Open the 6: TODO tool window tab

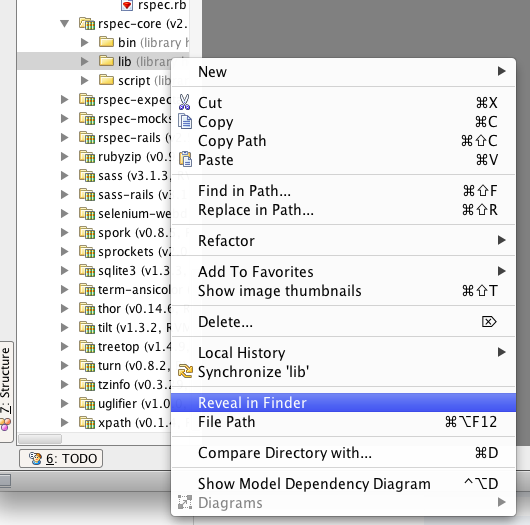[61, 458]
